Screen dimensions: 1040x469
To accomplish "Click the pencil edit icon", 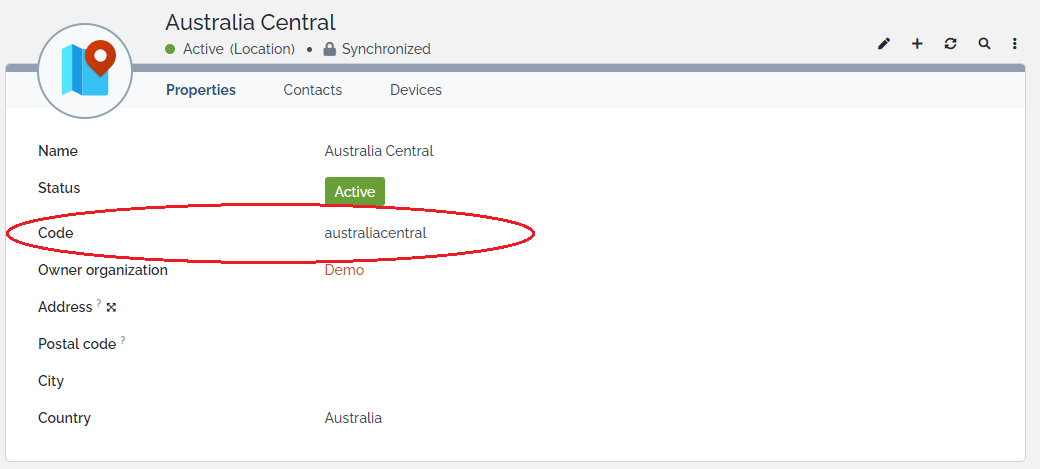I will click(884, 44).
